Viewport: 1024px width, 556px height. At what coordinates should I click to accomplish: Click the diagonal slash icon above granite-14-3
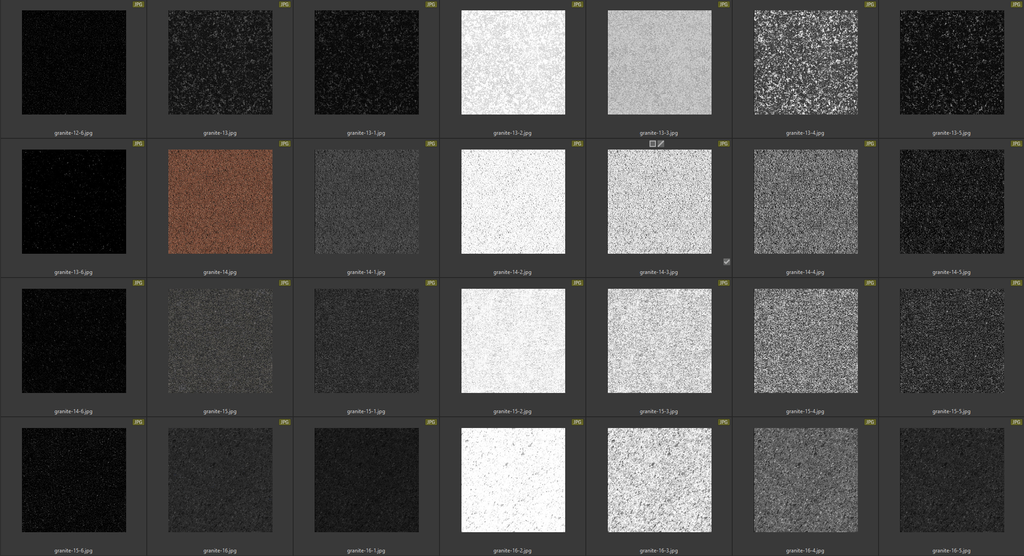[x=661, y=144]
